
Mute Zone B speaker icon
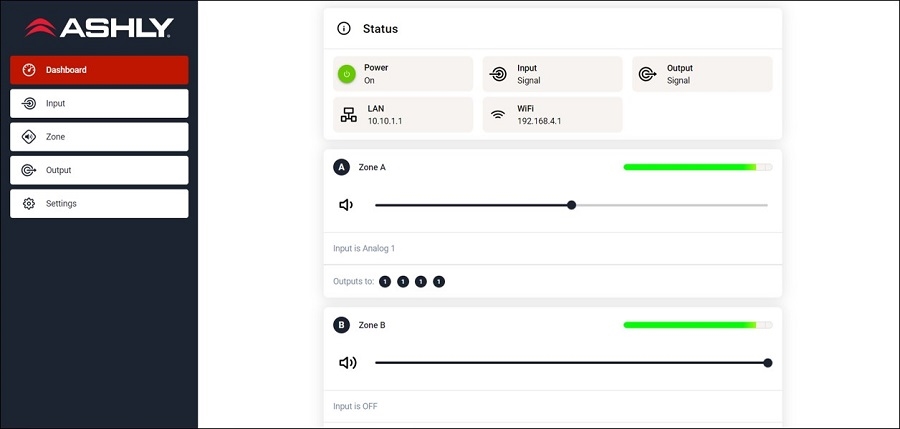tap(347, 363)
